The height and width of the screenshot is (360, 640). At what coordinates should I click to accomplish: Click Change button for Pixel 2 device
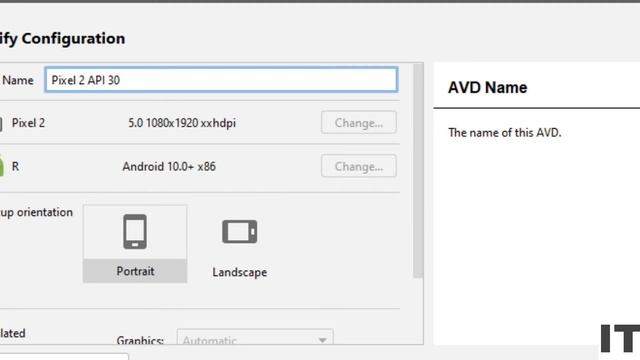point(358,122)
